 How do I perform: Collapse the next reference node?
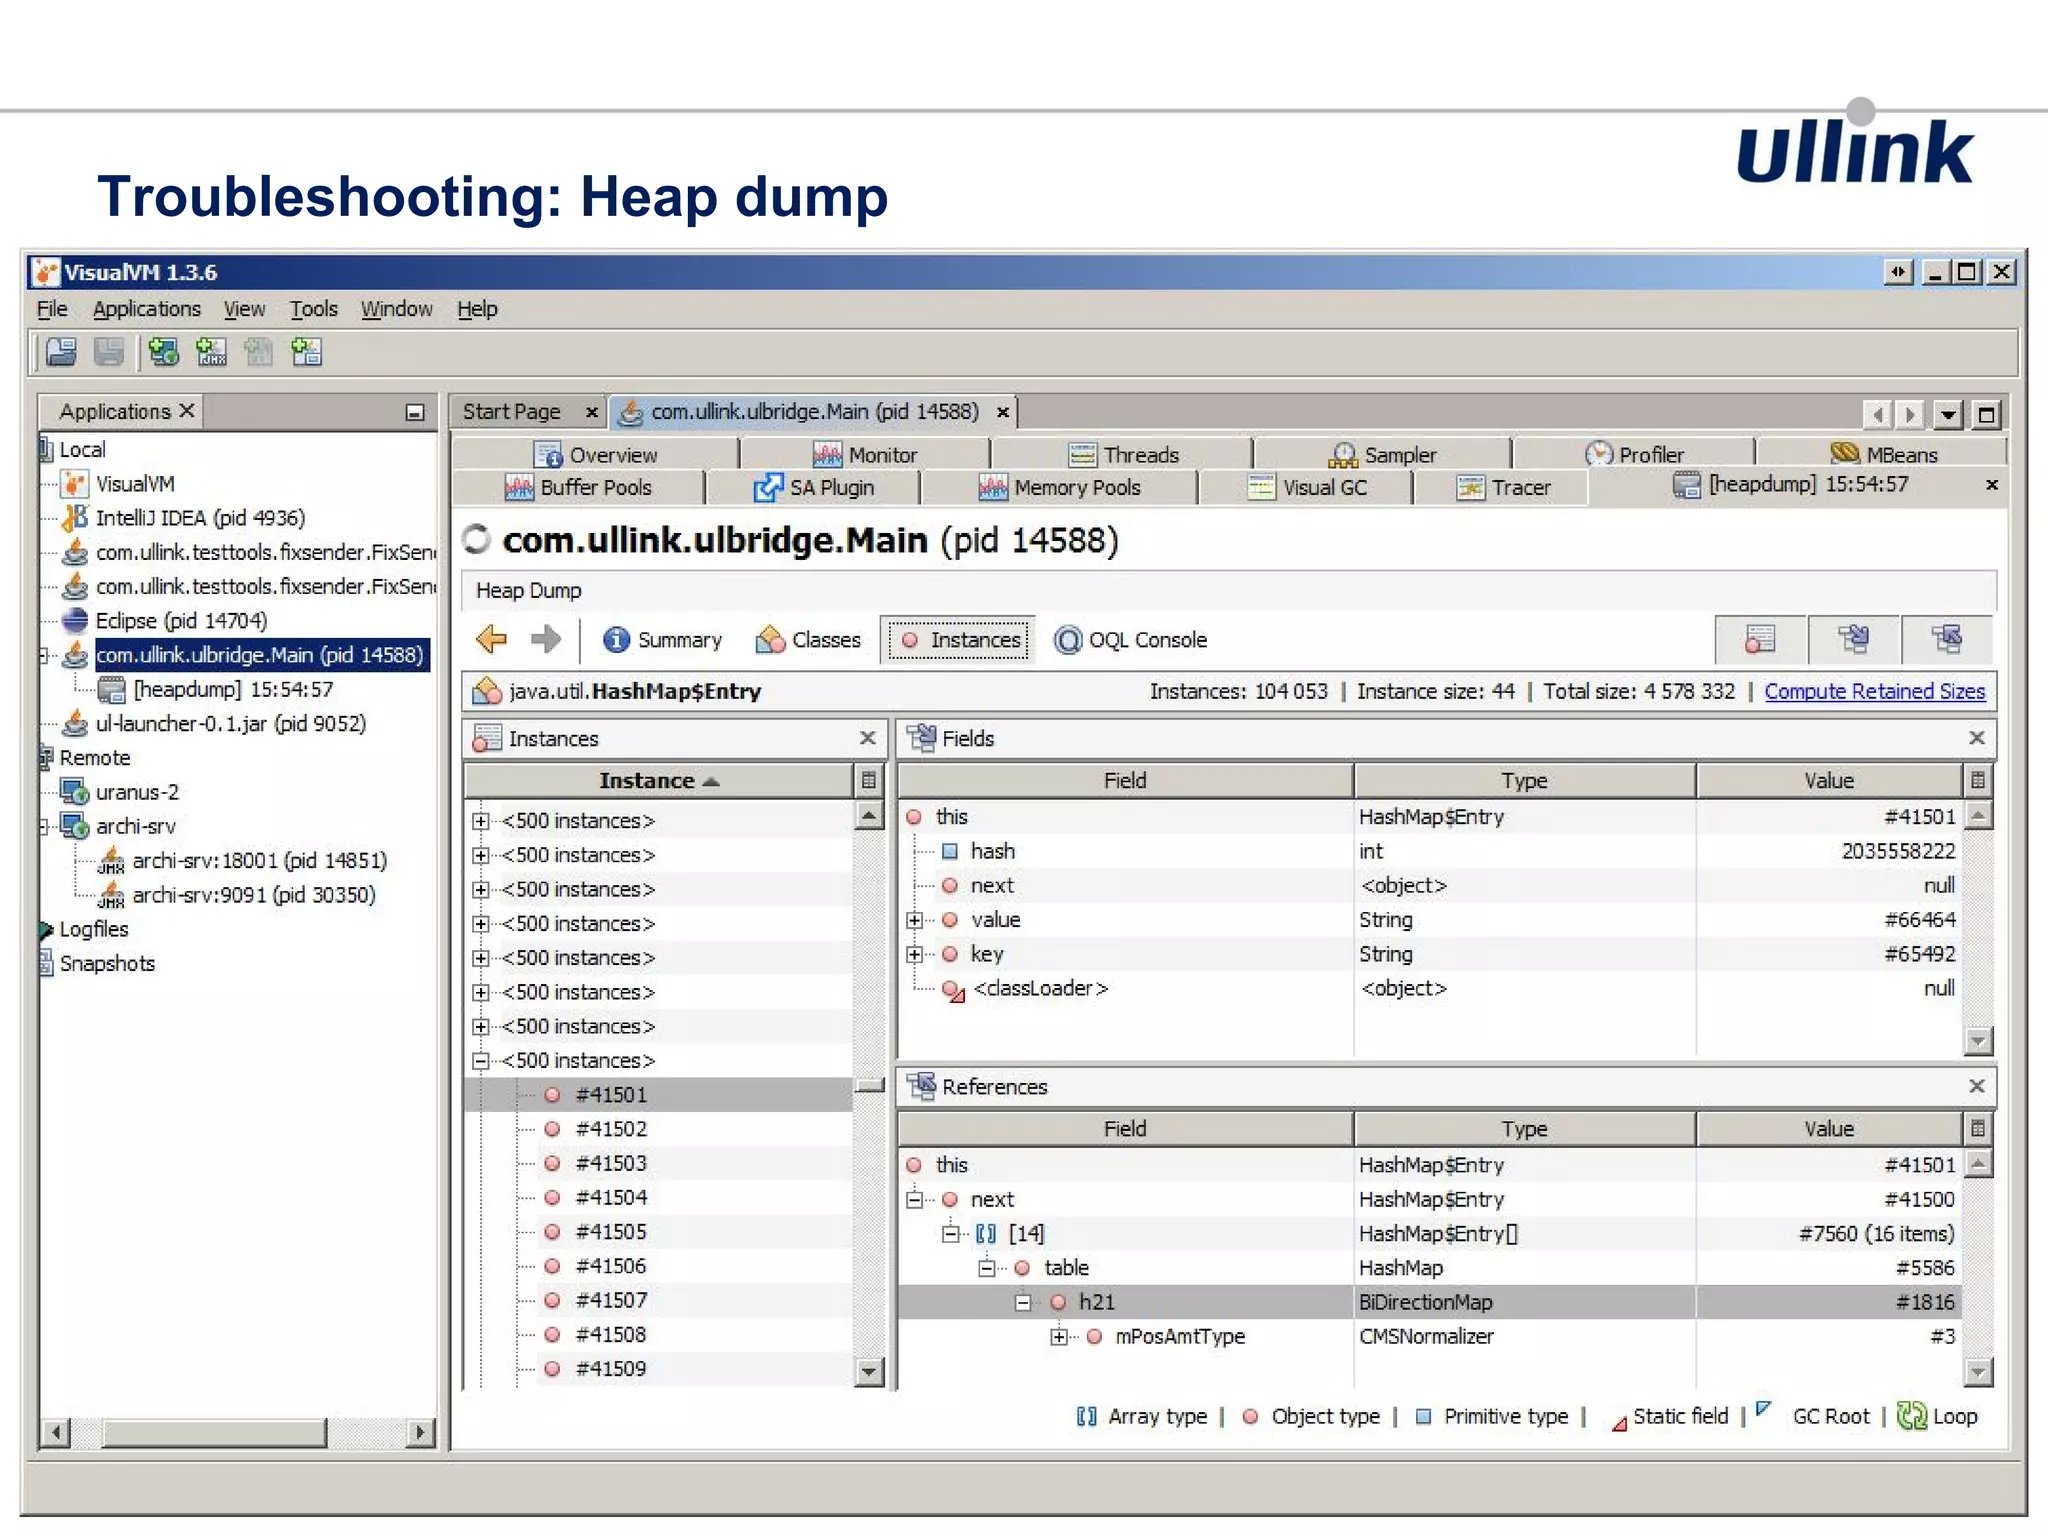914,1199
